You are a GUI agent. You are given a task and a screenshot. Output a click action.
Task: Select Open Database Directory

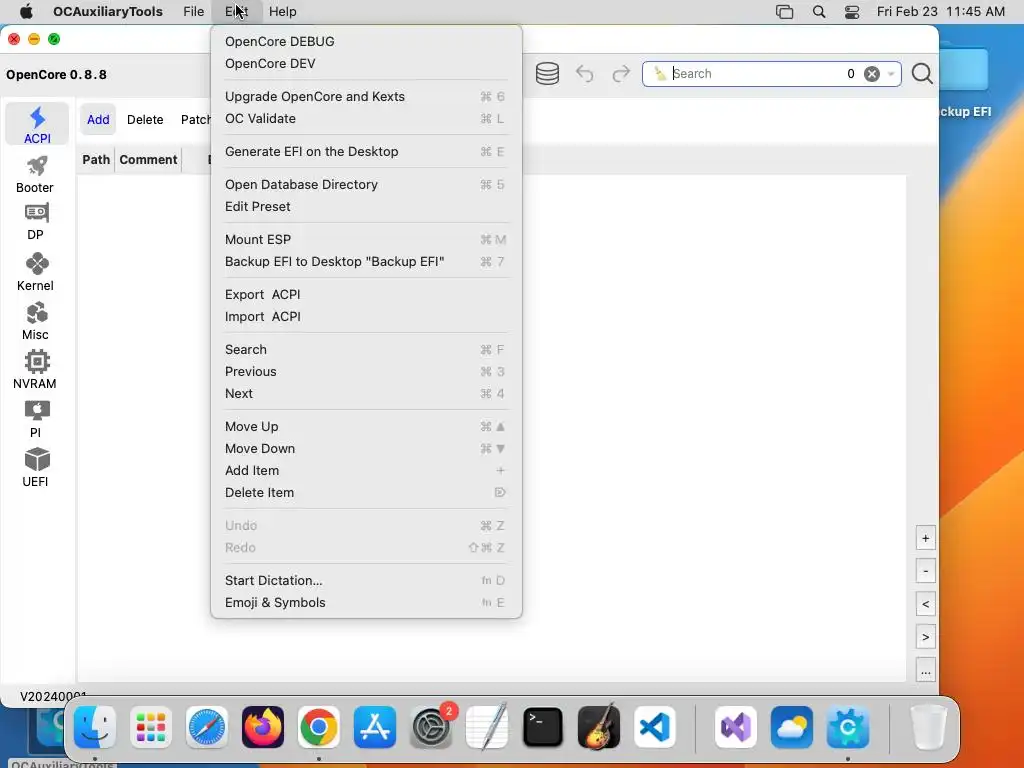(366, 185)
